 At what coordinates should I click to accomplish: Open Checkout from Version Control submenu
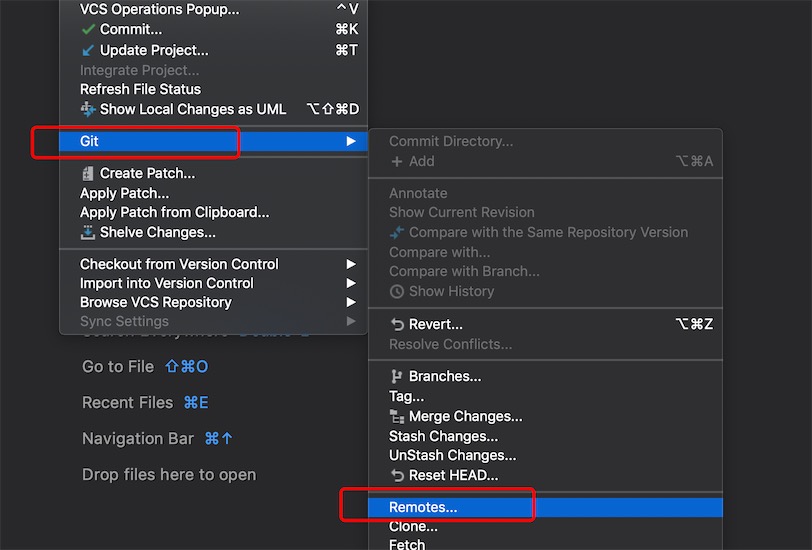point(213,264)
